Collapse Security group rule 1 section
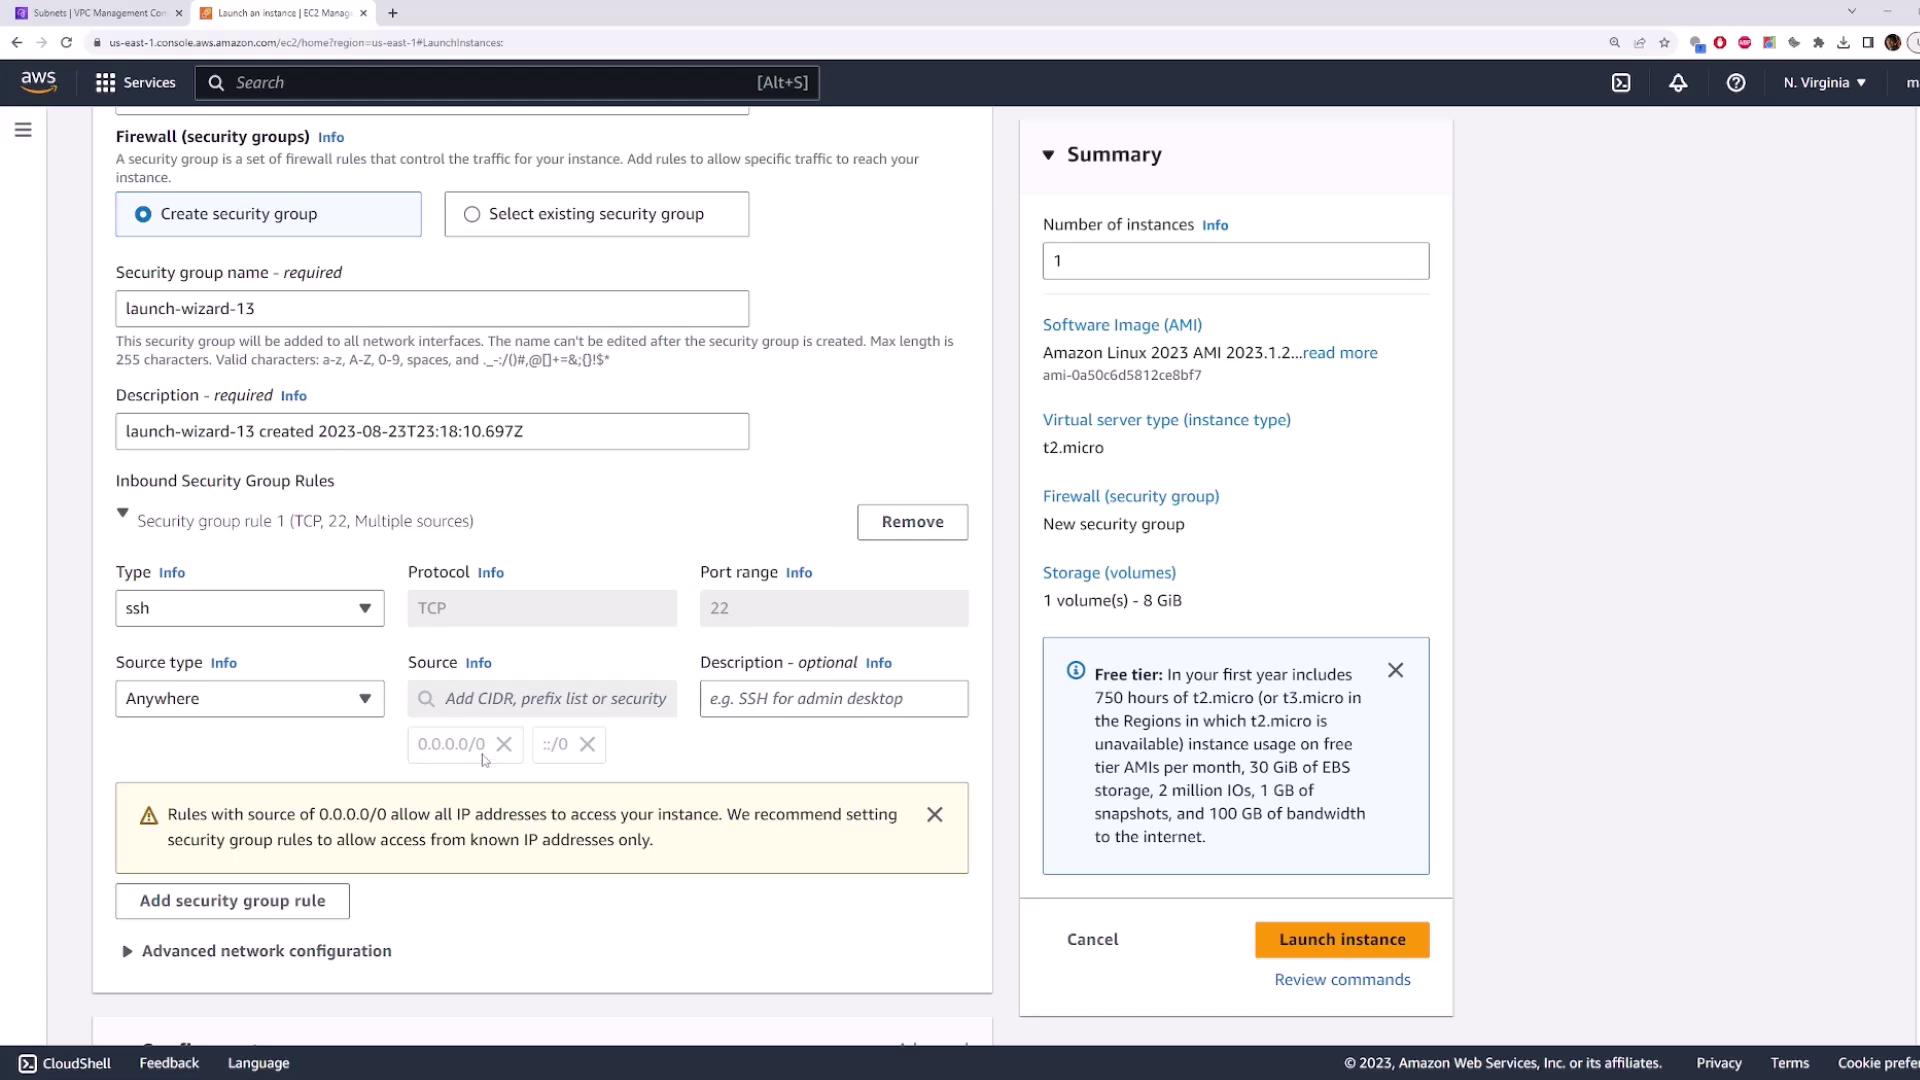Image resolution: width=1920 pixels, height=1080 pixels. (x=123, y=513)
